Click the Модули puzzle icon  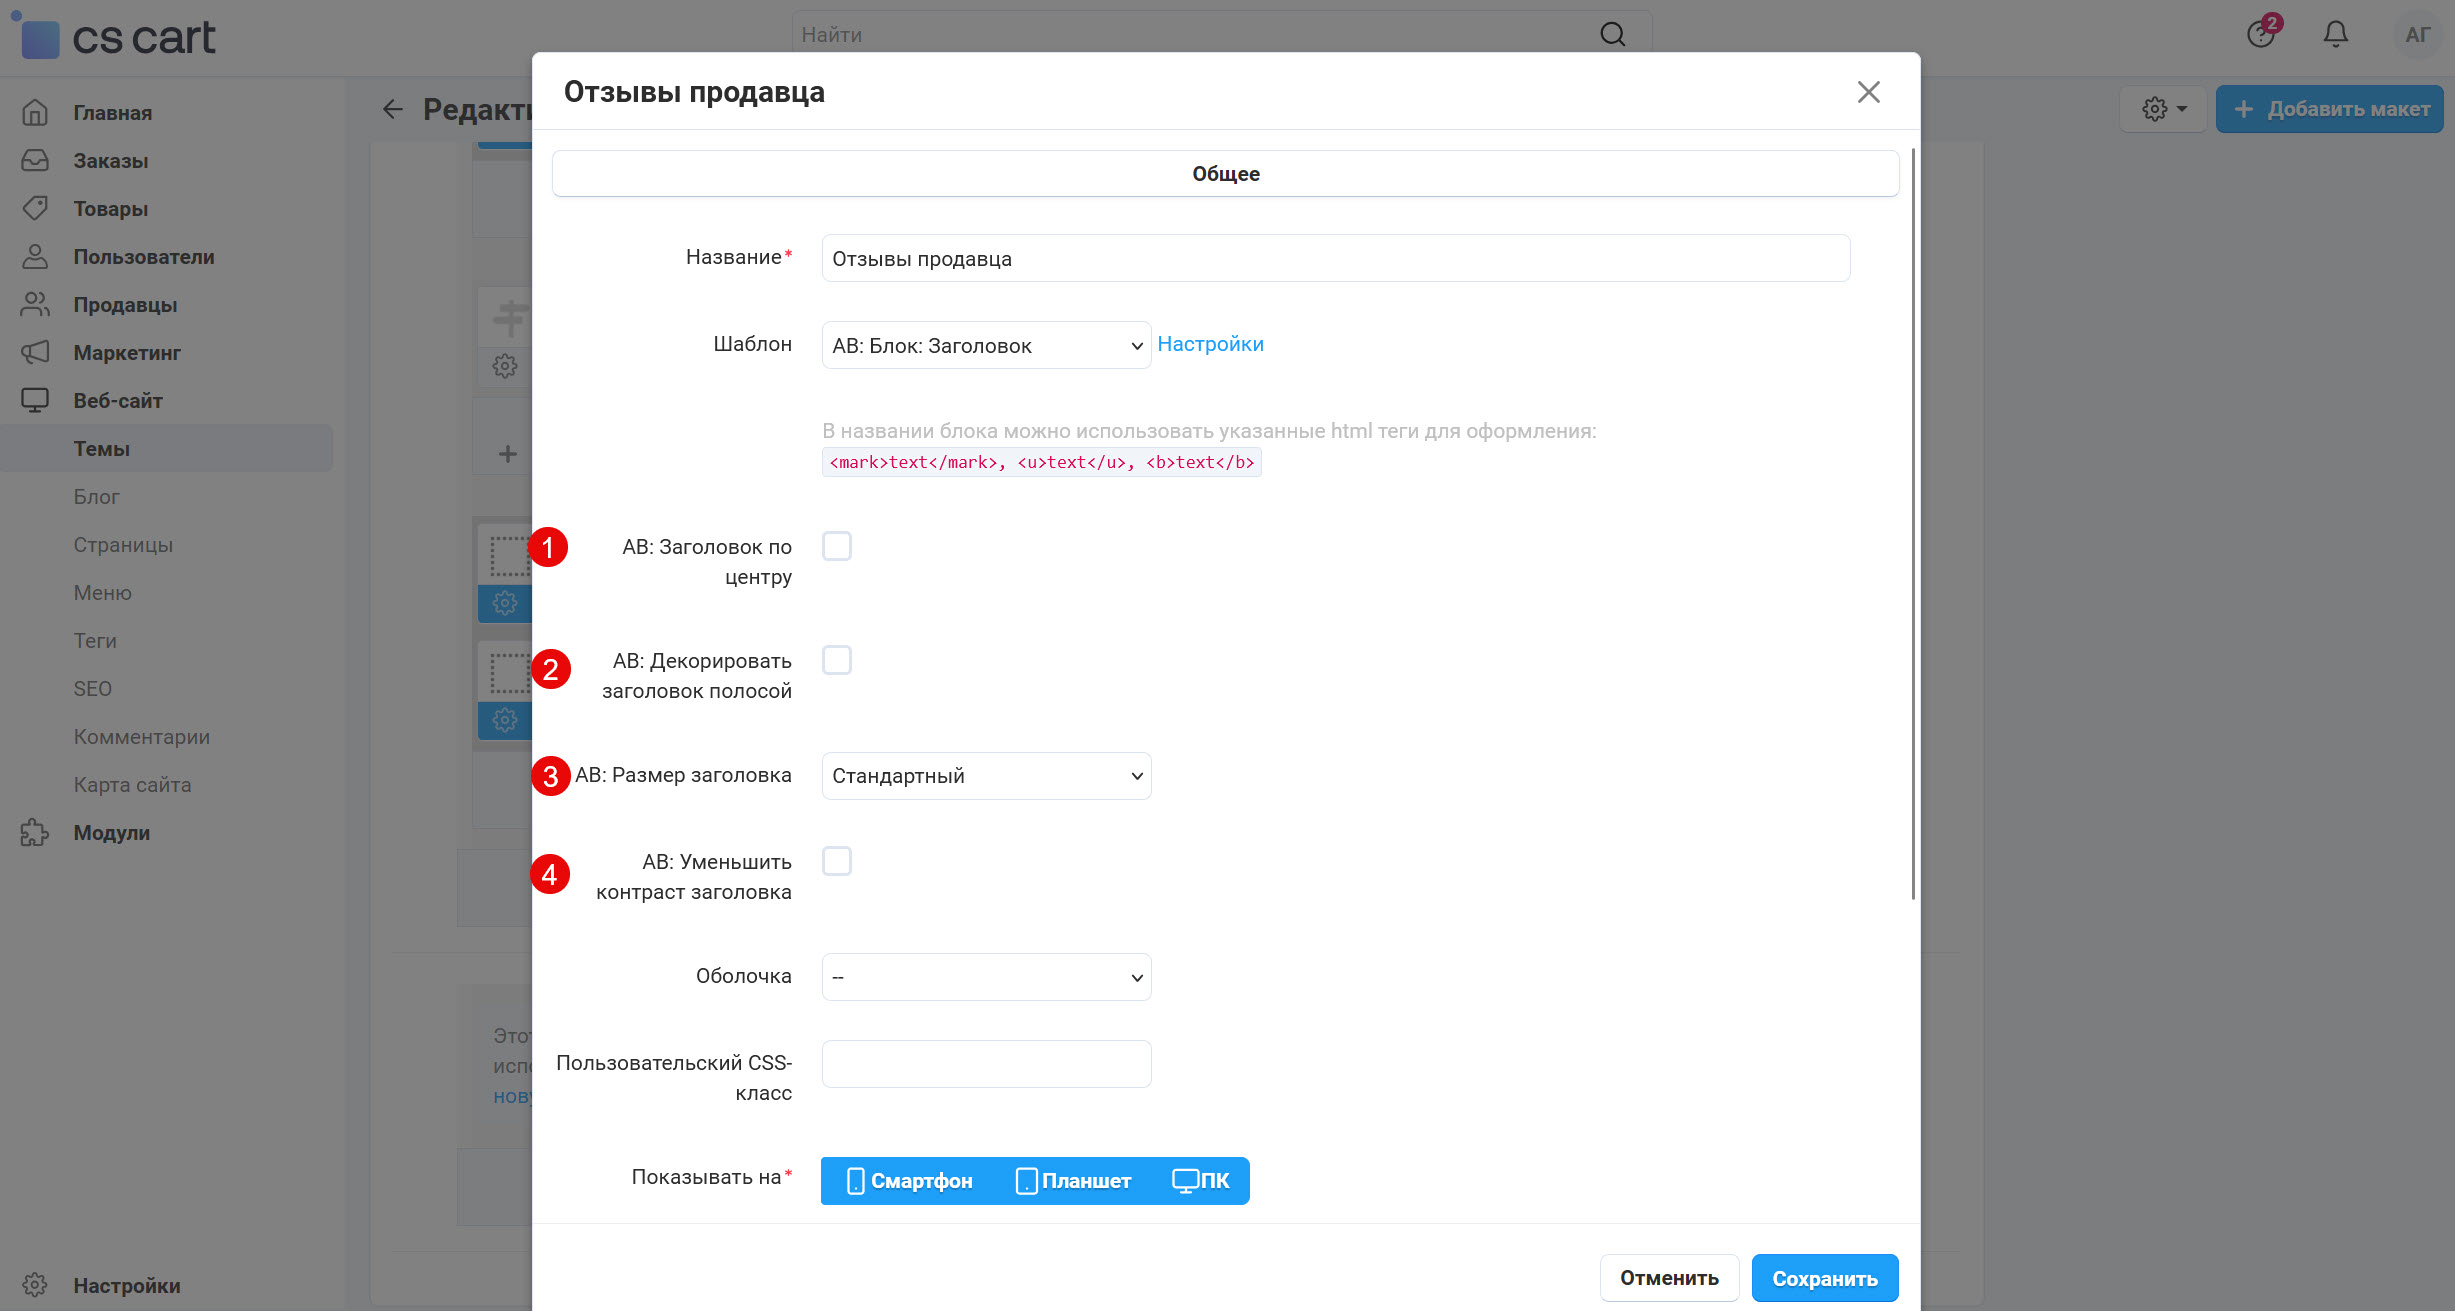click(x=34, y=832)
